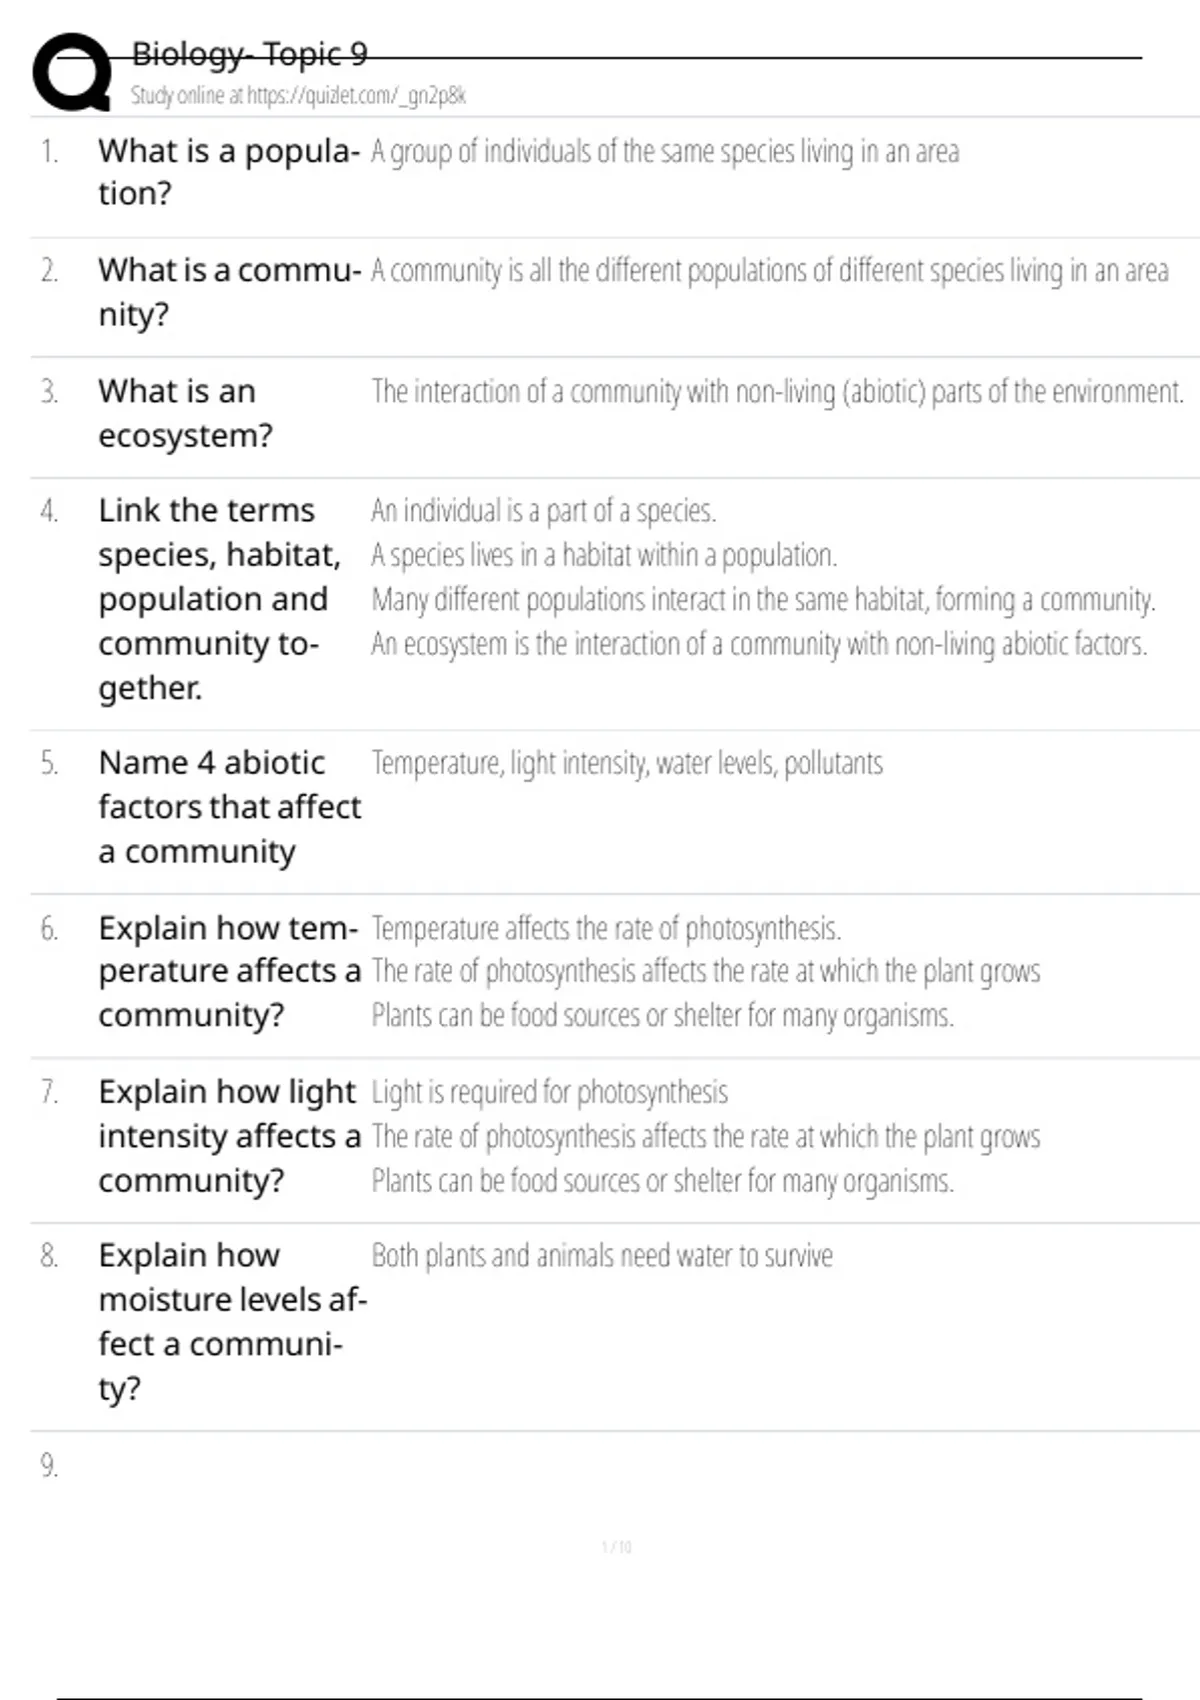Select the question 'What is an ecosystem?'
The height and width of the screenshot is (1700, 1200).
click(x=185, y=413)
